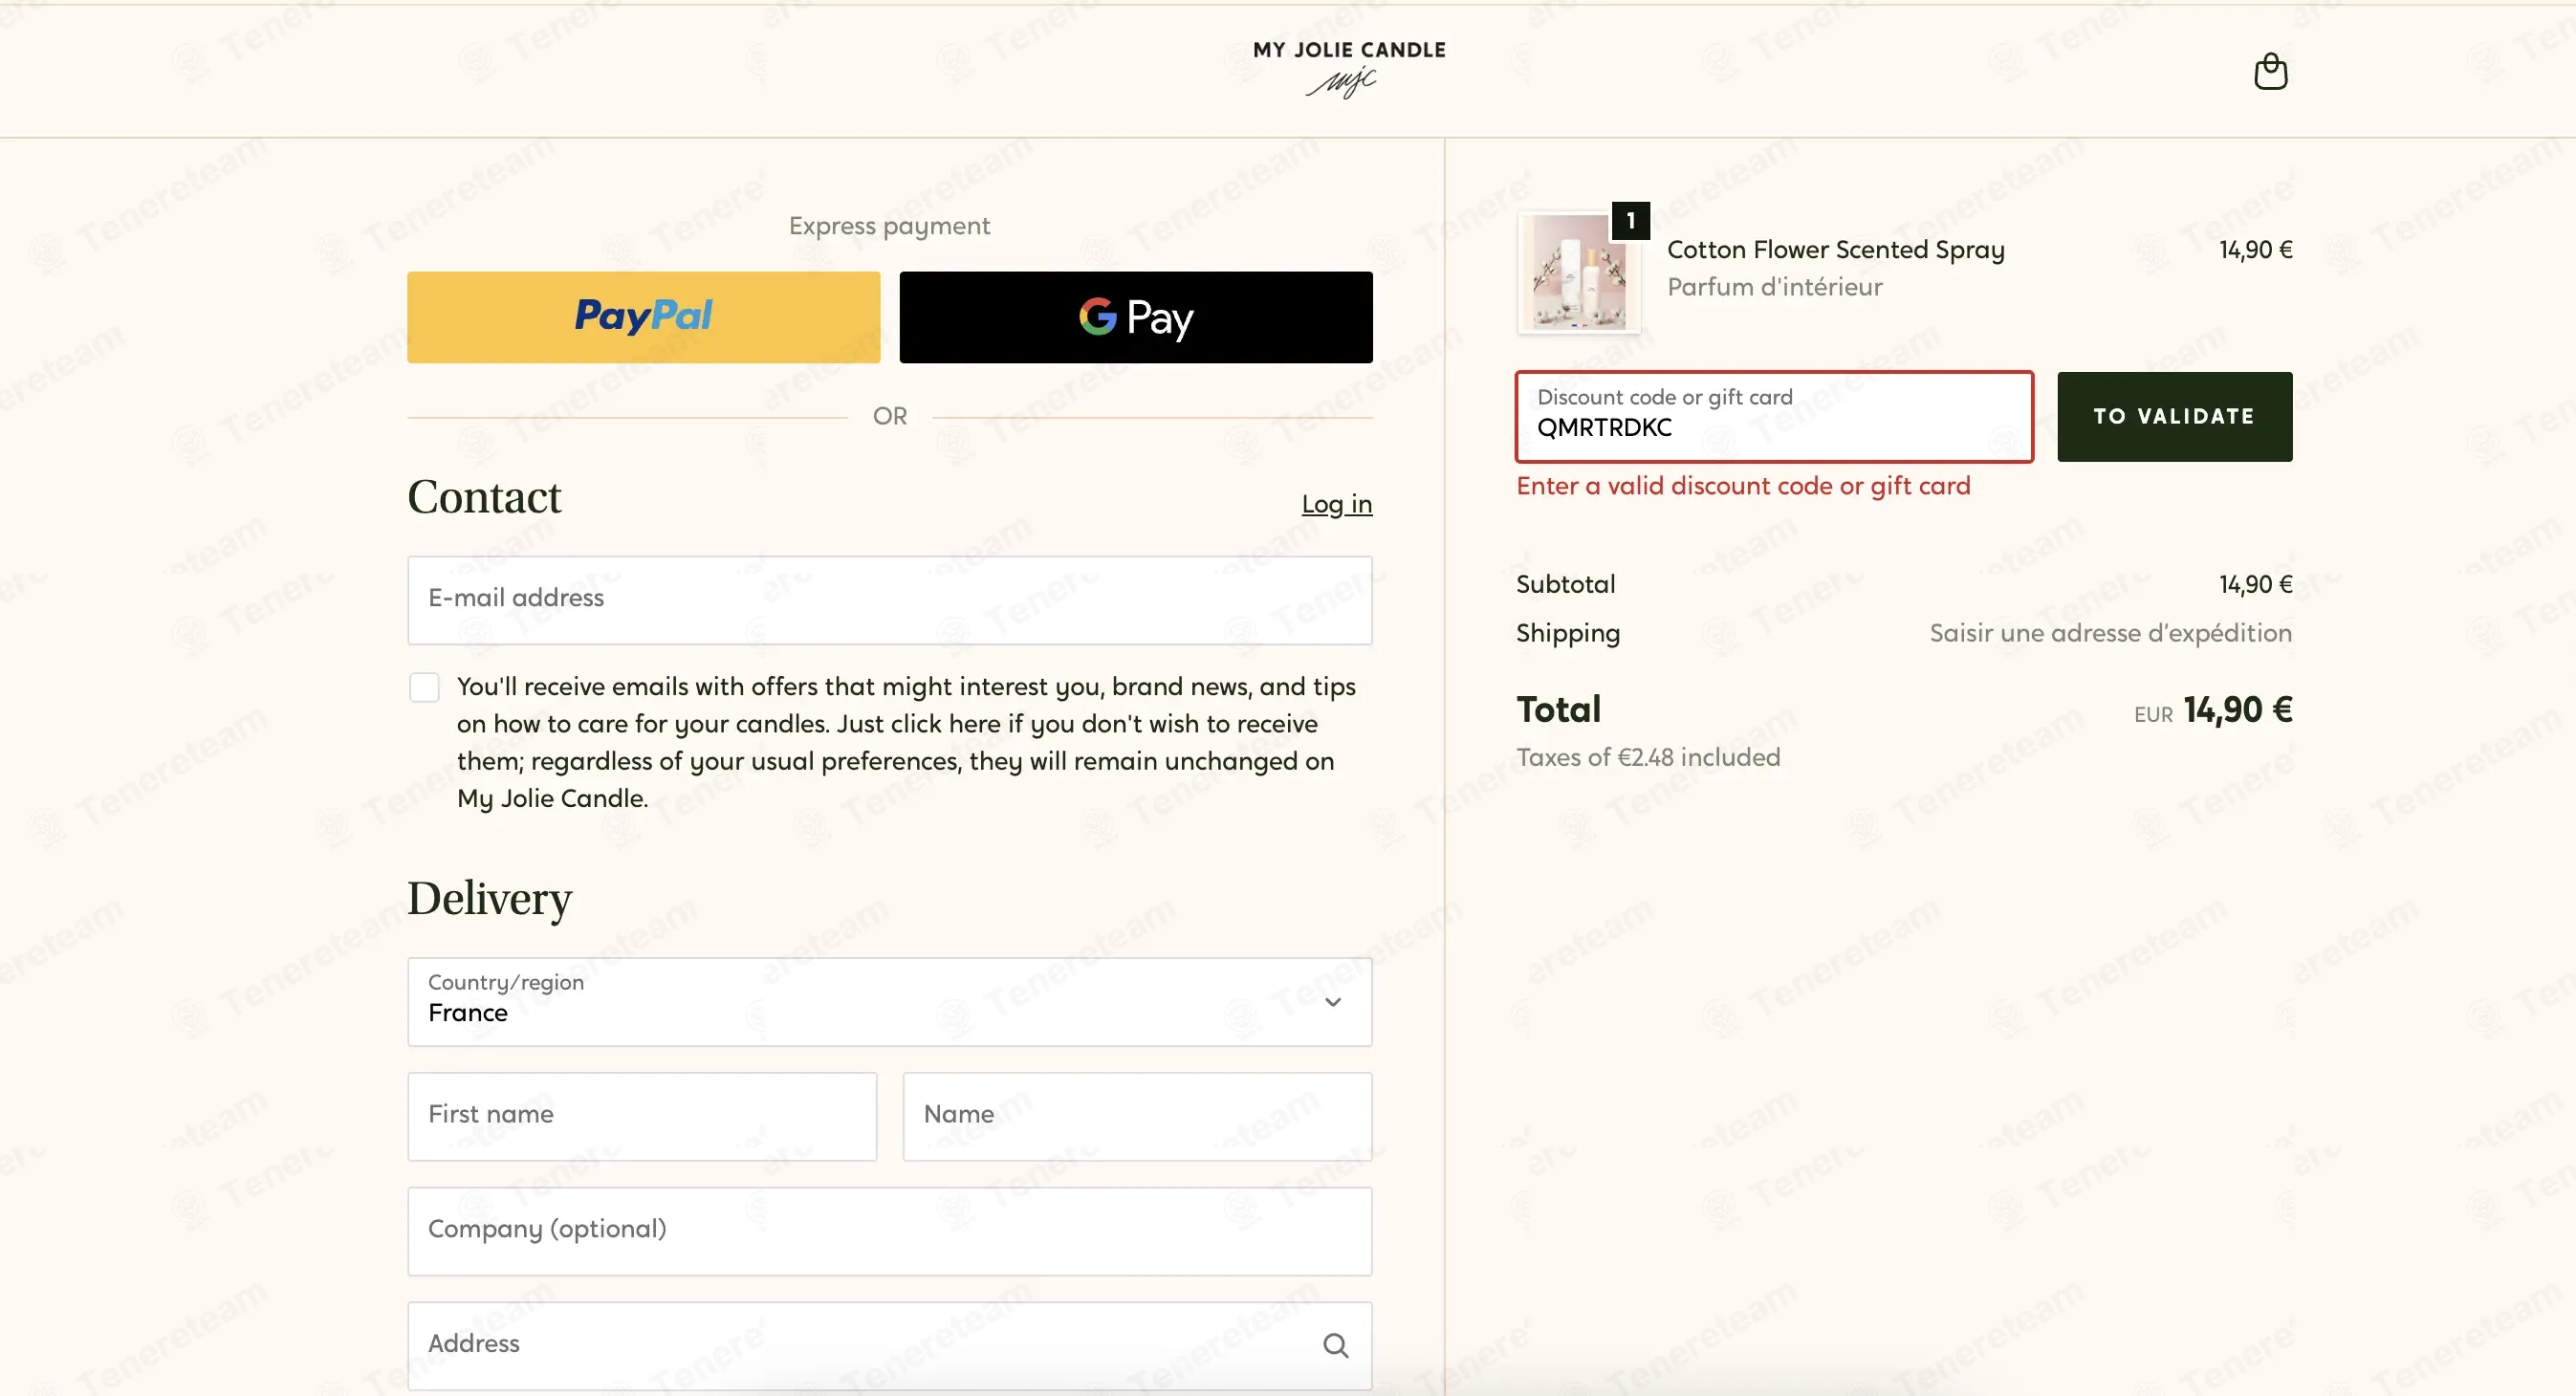2576x1396 pixels.
Task: Click the Total amount '14,90 €'
Action: pos(2237,710)
